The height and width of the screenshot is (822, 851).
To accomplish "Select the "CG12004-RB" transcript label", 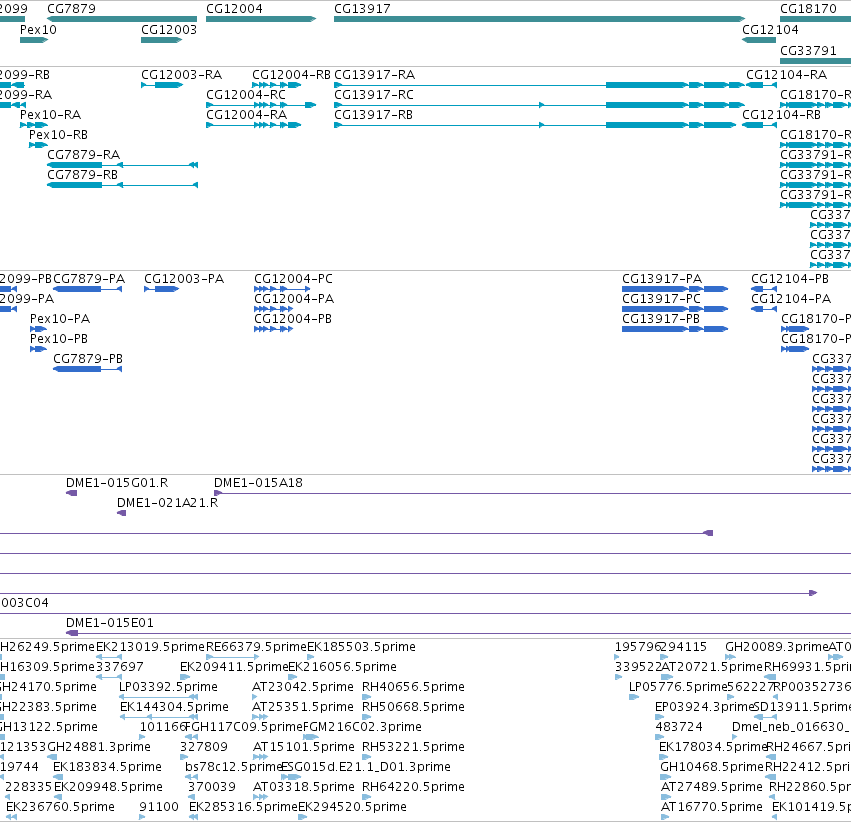I will click(x=291, y=74).
